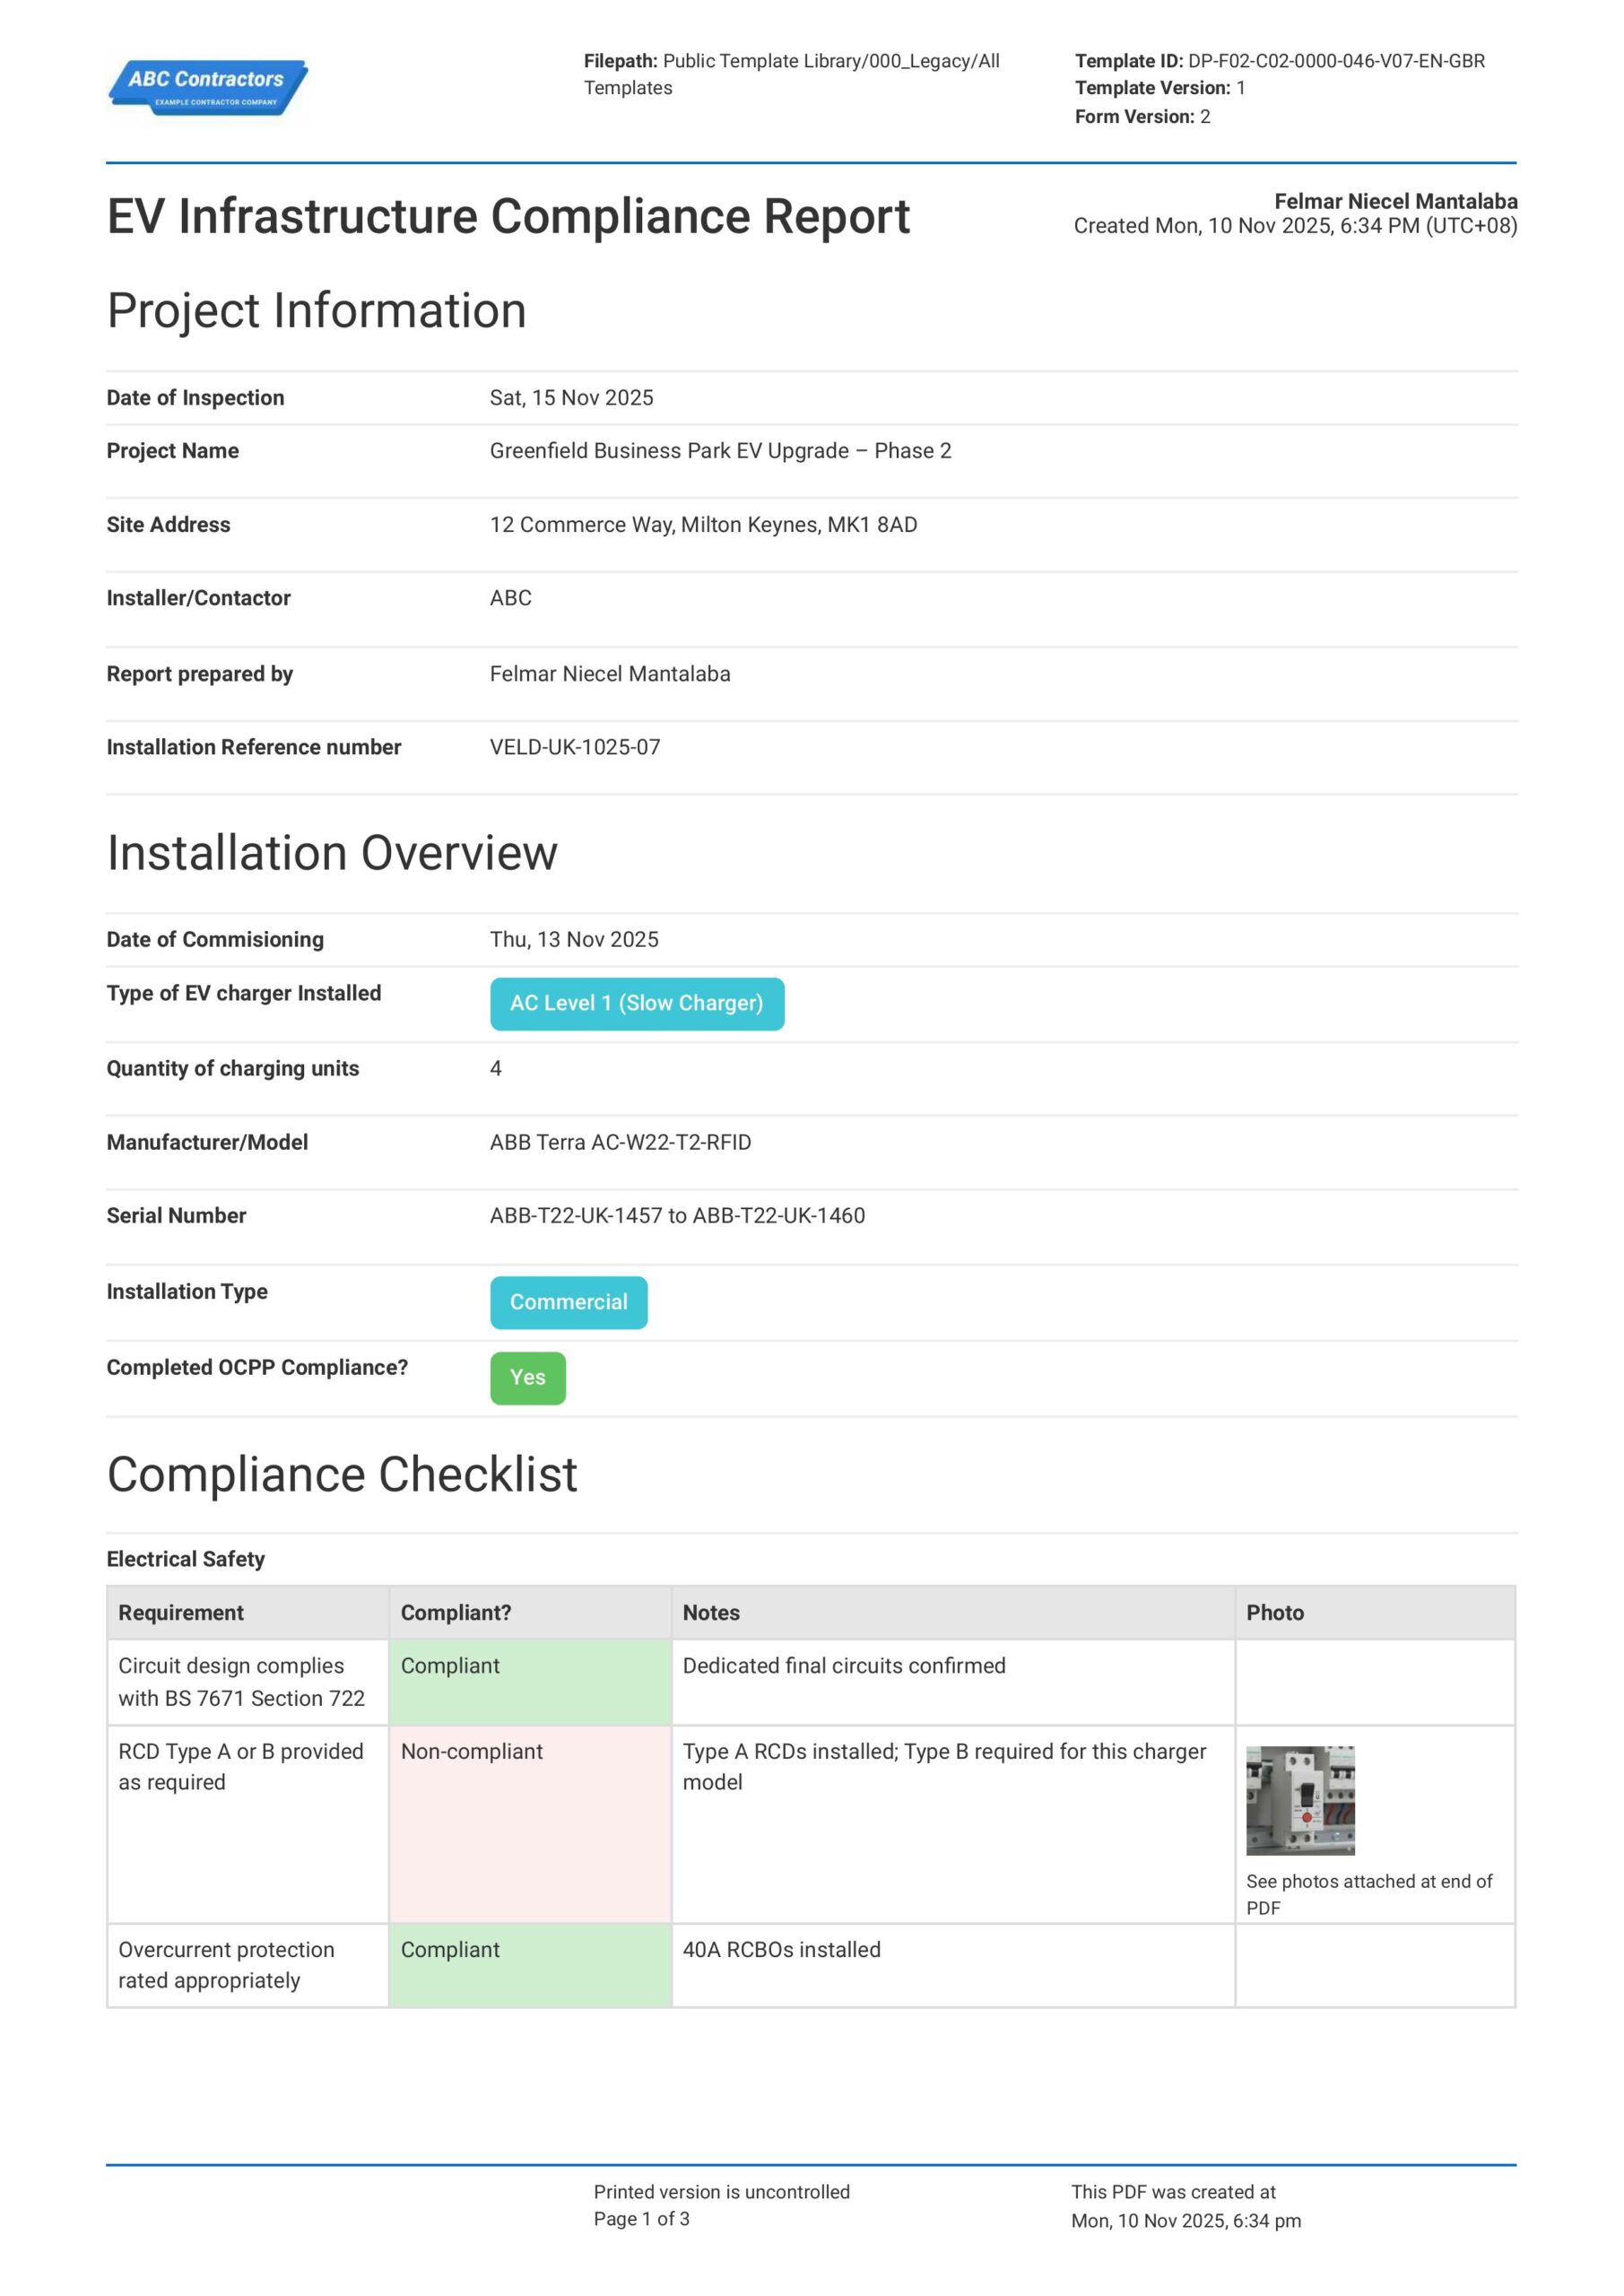Select the Commercial installation type tag

568,1302
